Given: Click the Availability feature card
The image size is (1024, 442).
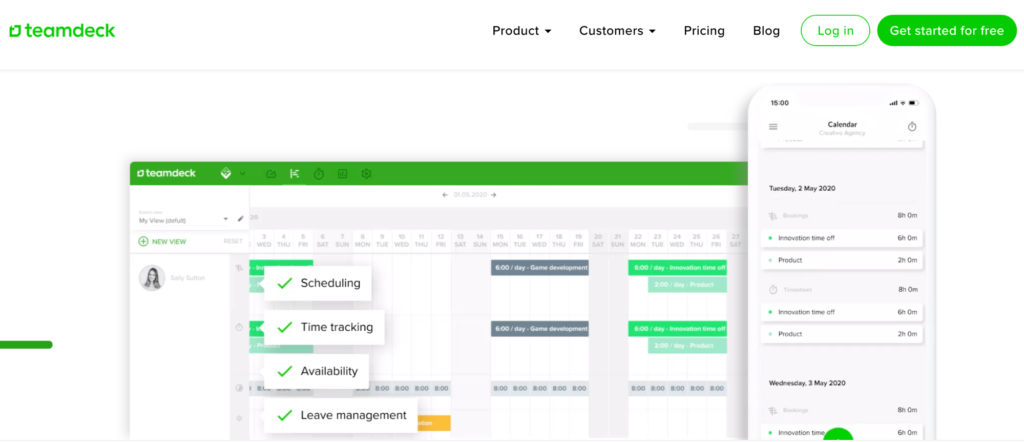Looking at the screenshot, I should [317, 371].
